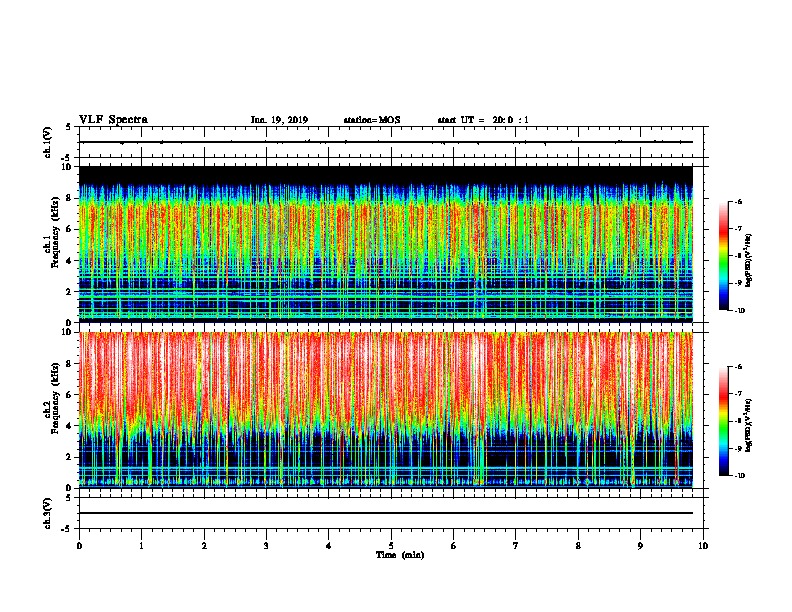
Task: Click time axis tick label "7"
Action: point(516,546)
